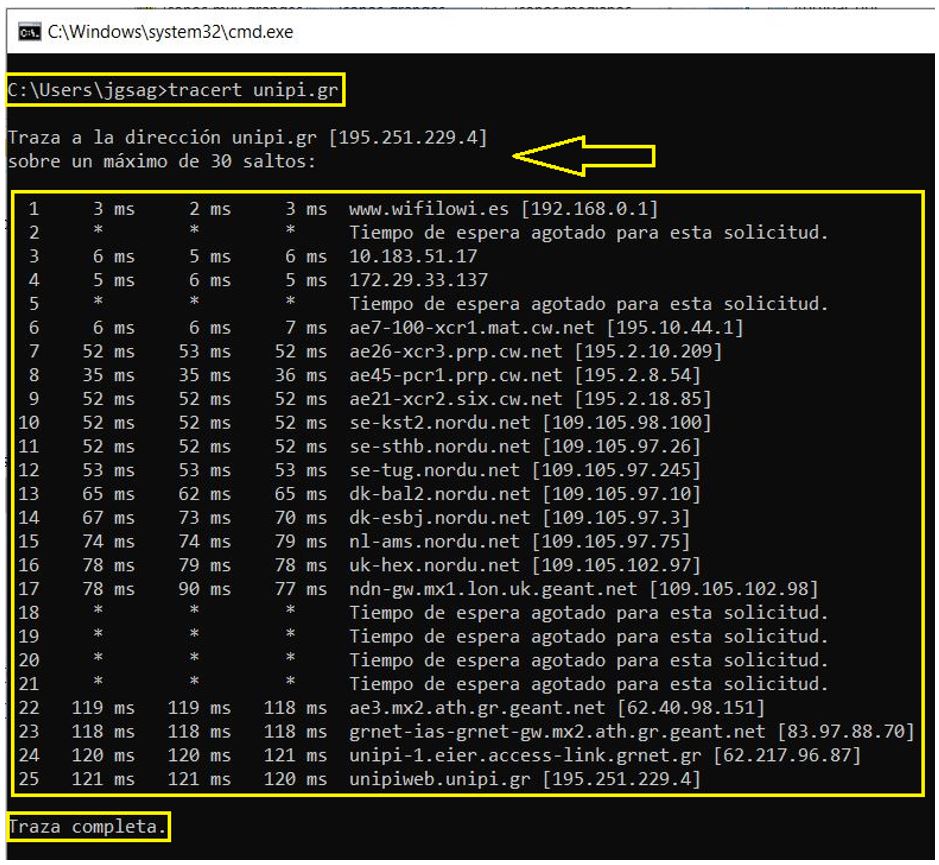939x865 pixels.
Task: Select unipiweb.unipi.gr final hop hostname
Action: (440, 779)
